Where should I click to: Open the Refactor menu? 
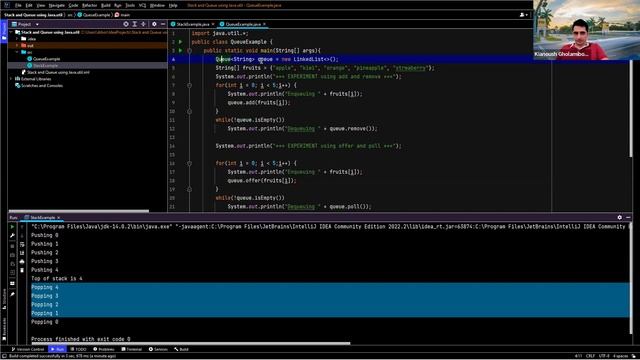click(x=89, y=5)
